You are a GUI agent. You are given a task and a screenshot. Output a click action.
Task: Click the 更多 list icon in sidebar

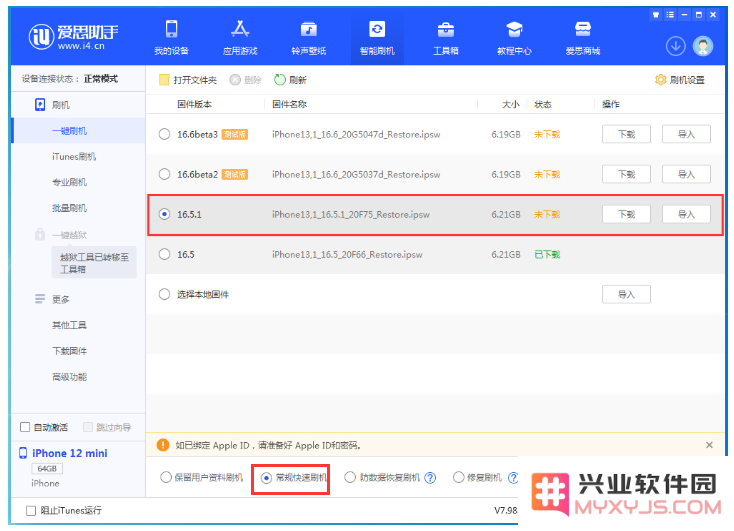(x=40, y=299)
